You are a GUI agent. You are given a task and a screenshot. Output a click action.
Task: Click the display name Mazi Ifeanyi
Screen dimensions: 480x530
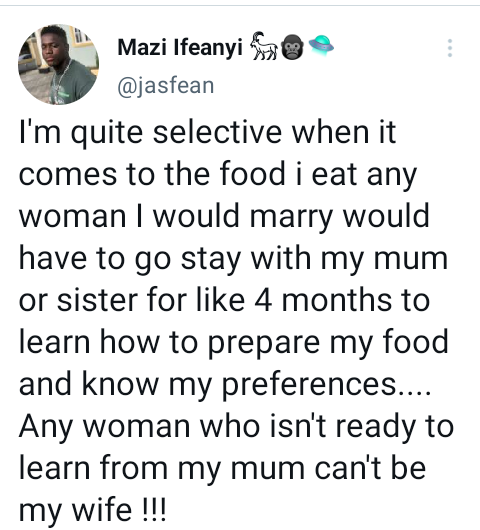pos(180,47)
